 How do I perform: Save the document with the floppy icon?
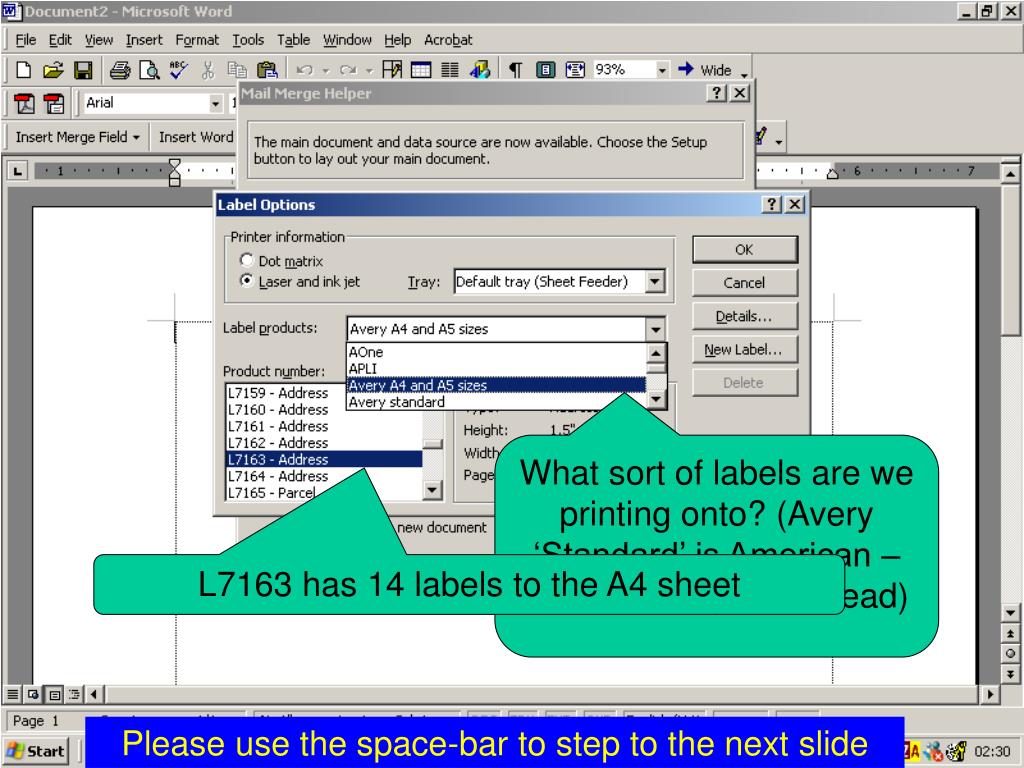tap(83, 70)
